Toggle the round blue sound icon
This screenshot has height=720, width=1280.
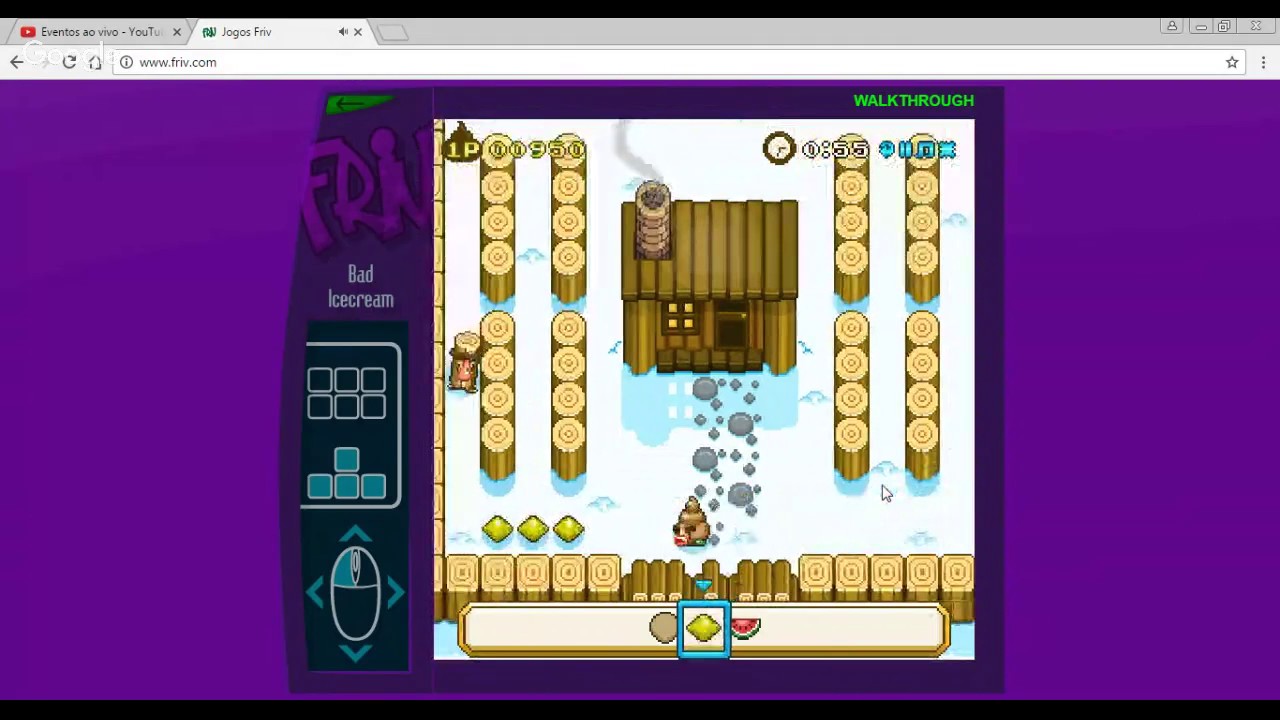click(x=886, y=150)
